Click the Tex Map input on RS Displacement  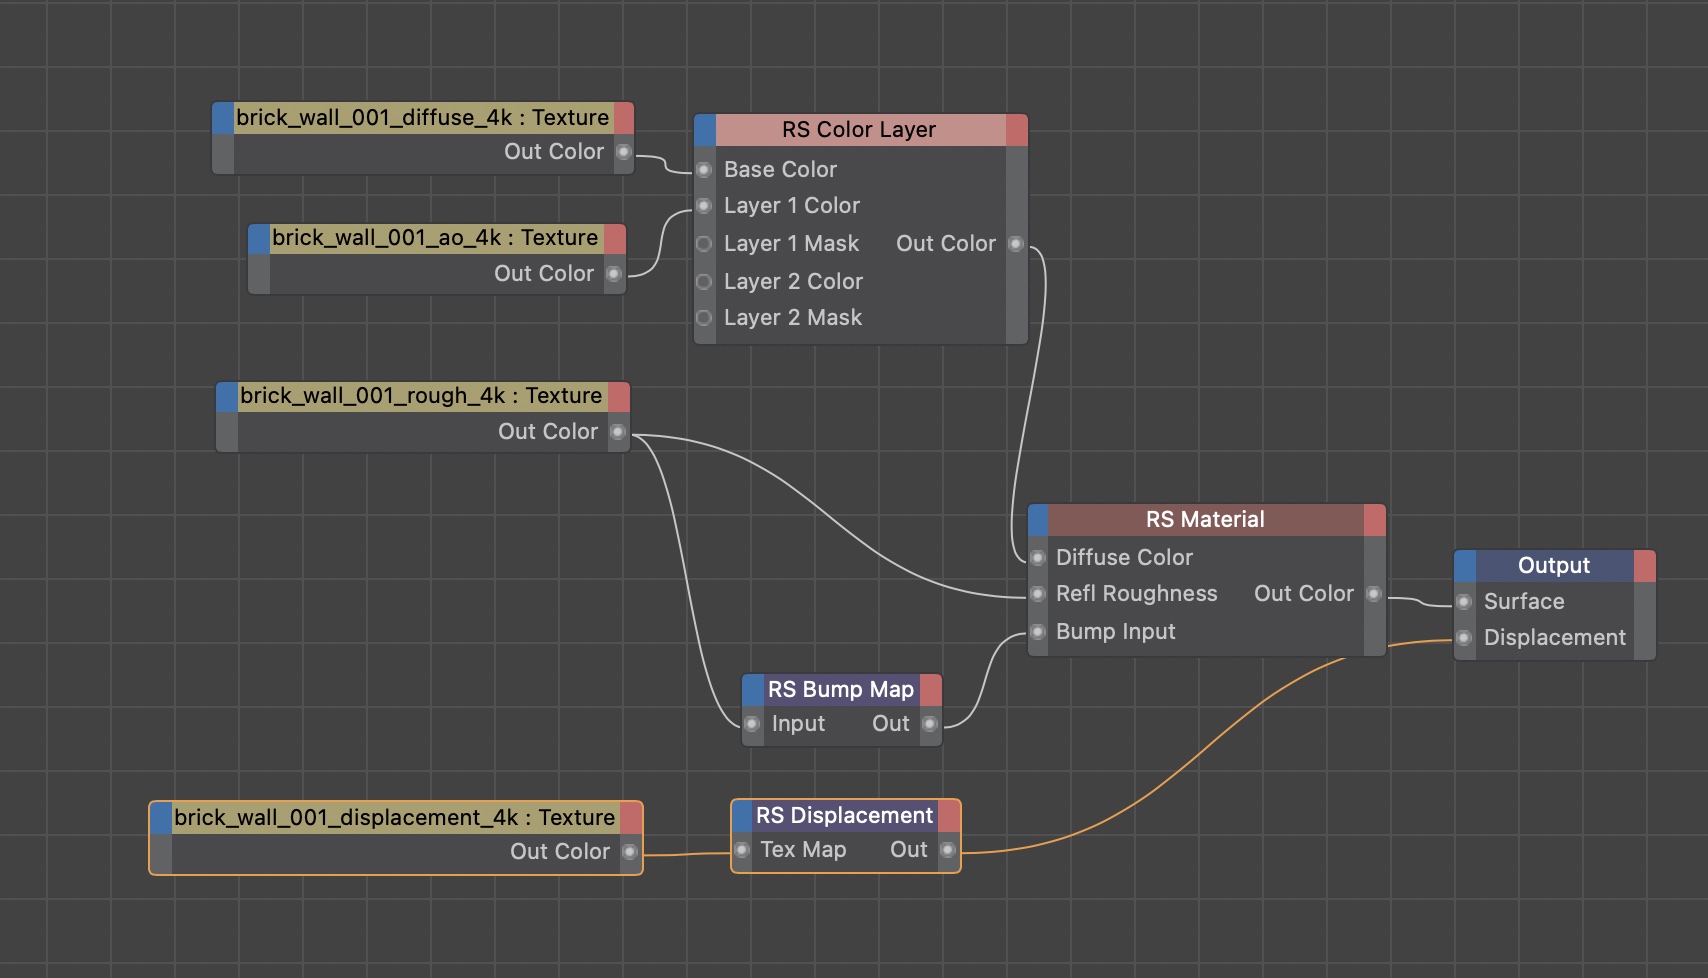pyautogui.click(x=742, y=849)
